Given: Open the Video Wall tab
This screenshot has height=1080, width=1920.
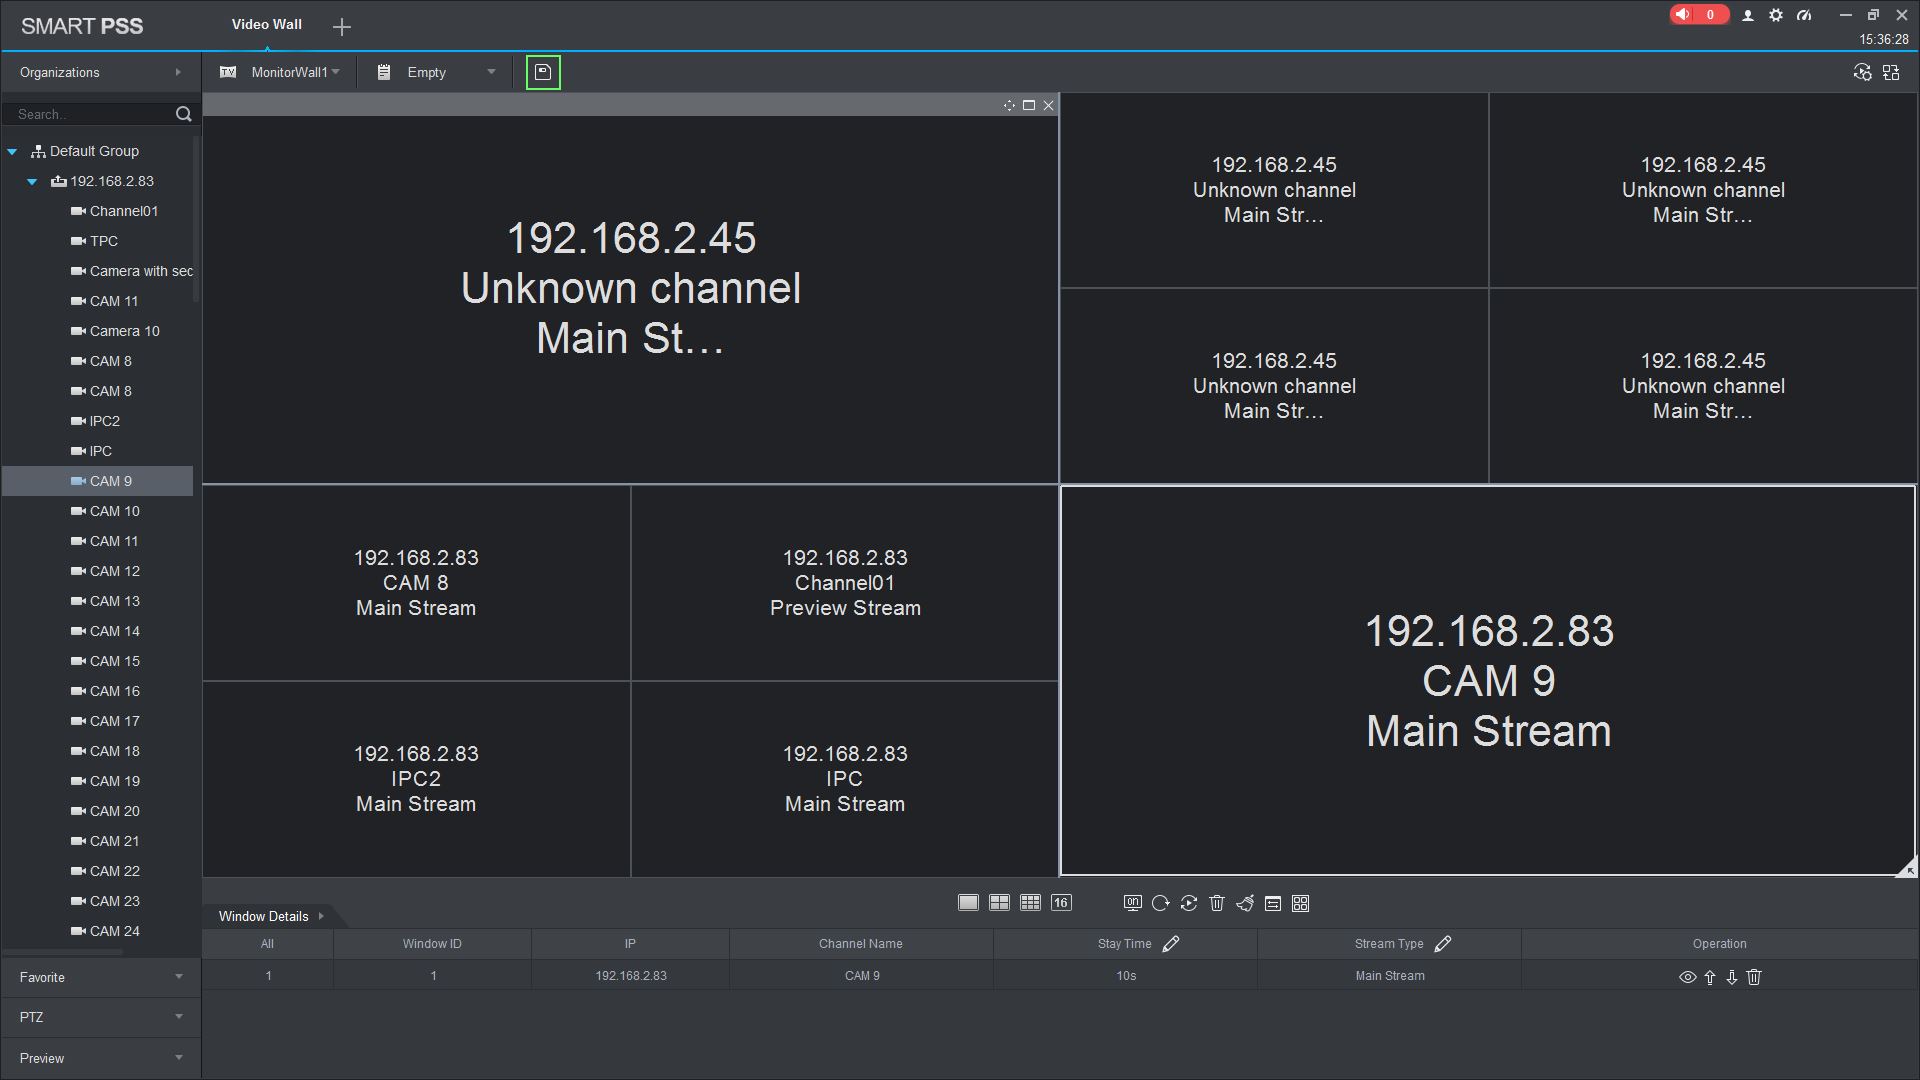Looking at the screenshot, I should (266, 24).
